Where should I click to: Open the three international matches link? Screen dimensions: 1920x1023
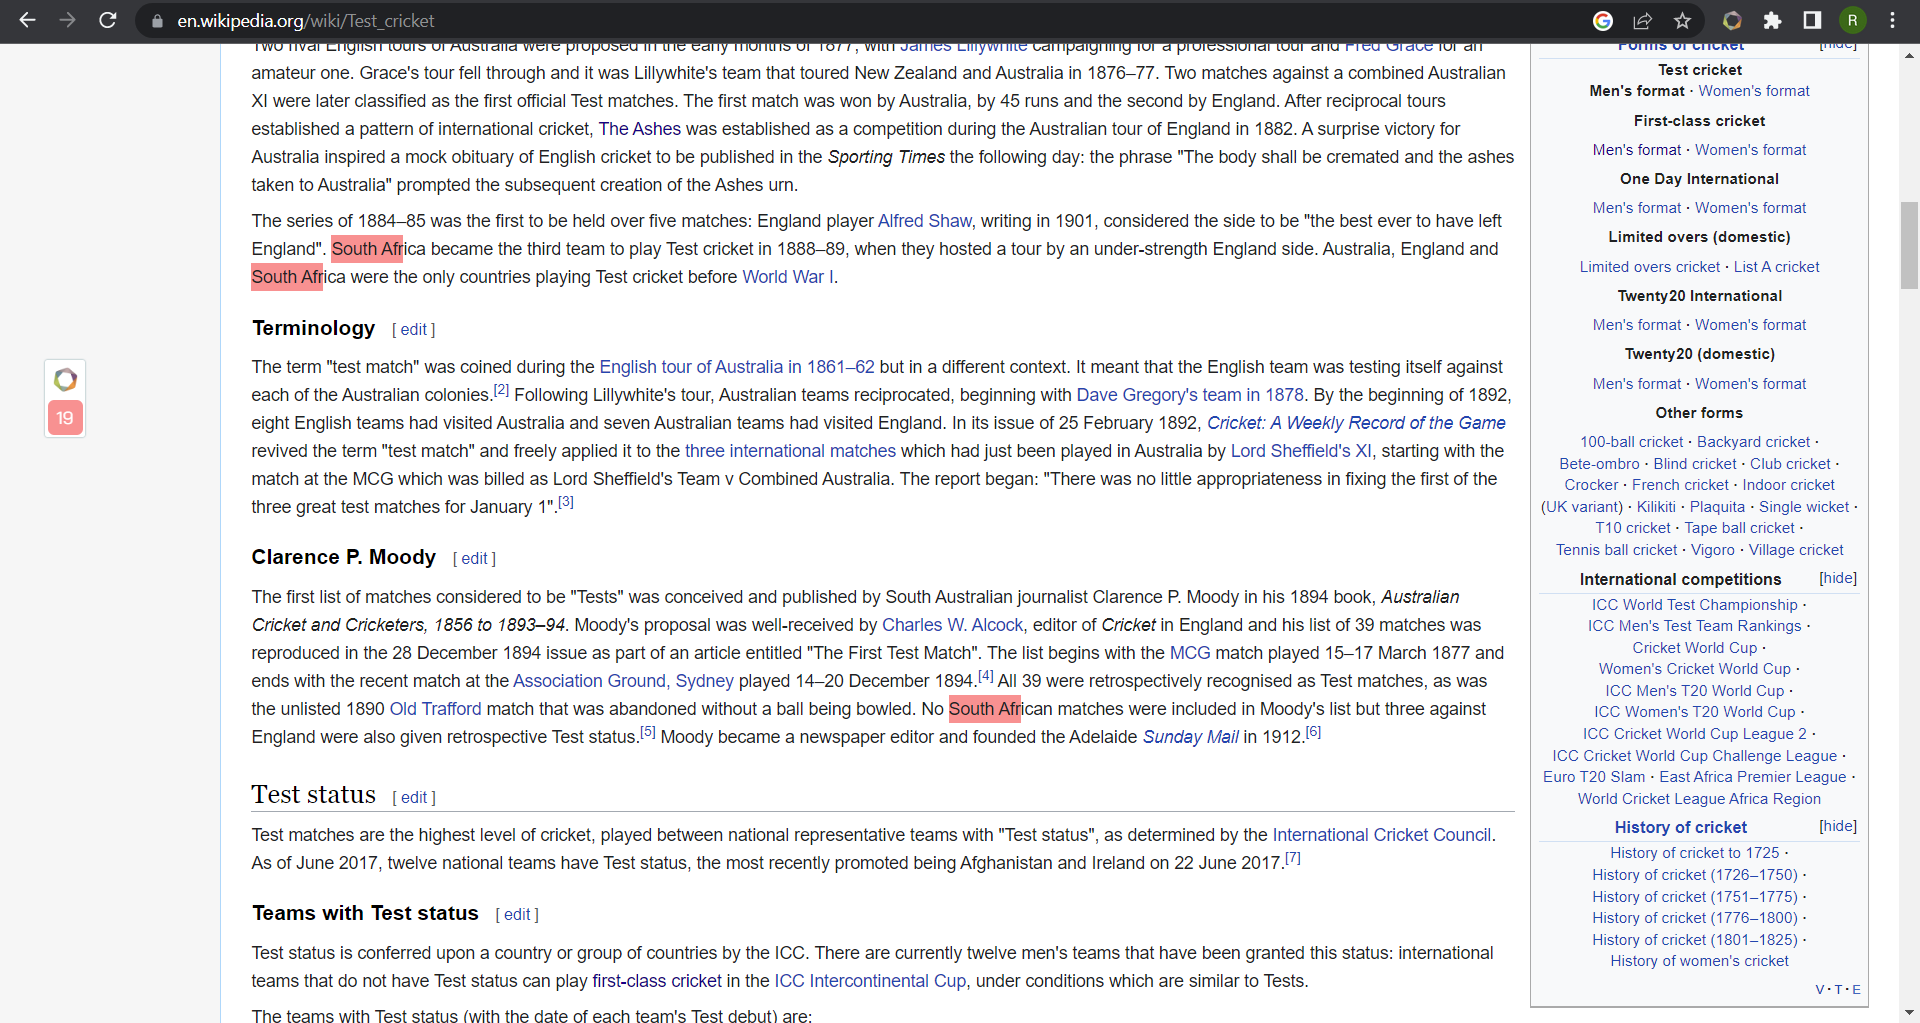(790, 451)
